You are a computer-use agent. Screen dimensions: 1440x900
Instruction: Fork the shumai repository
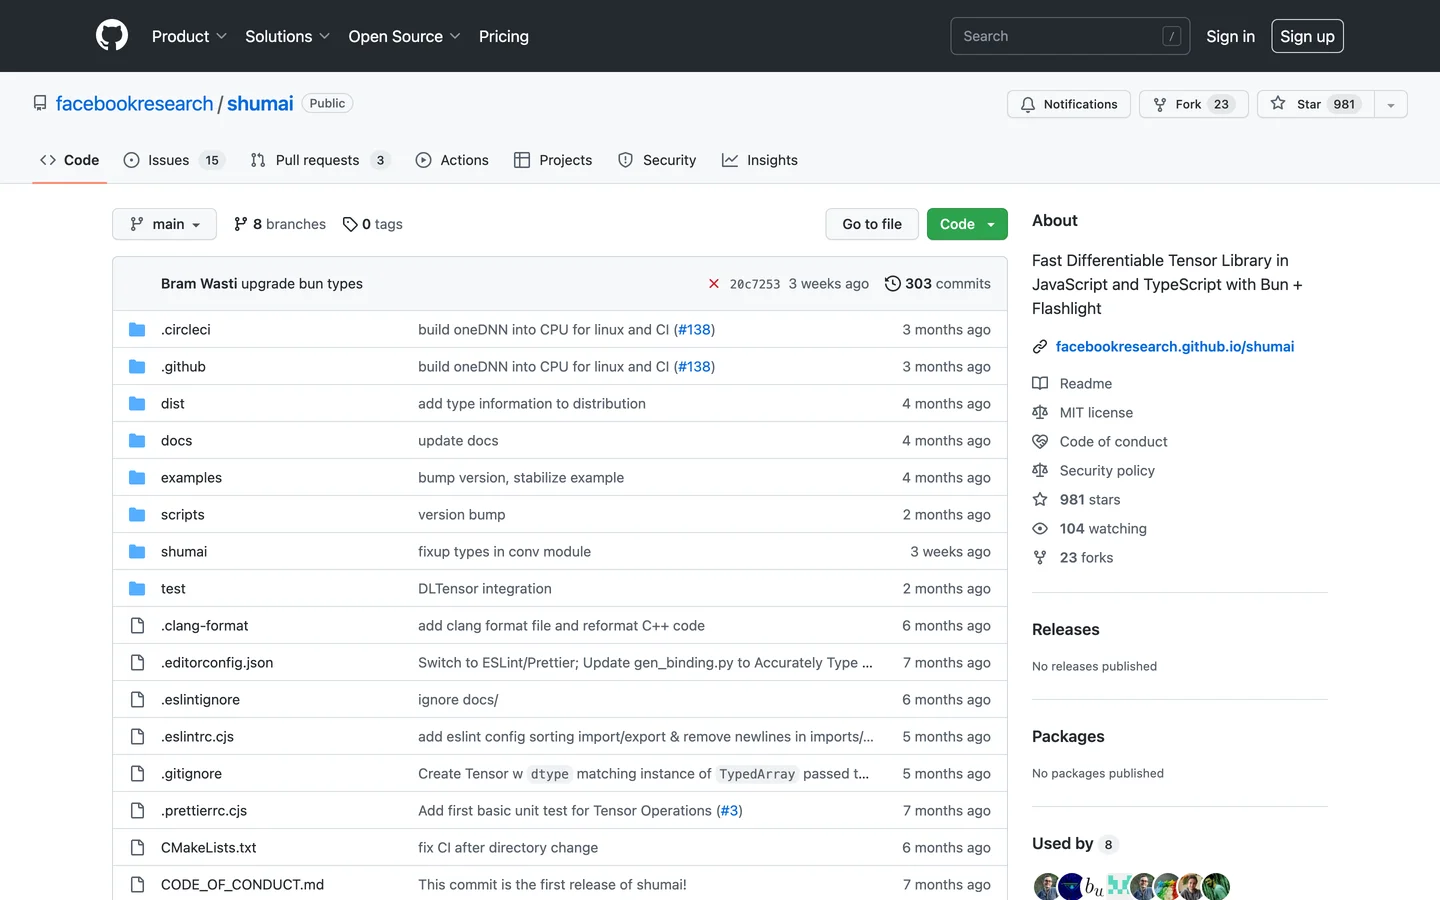tap(1193, 104)
